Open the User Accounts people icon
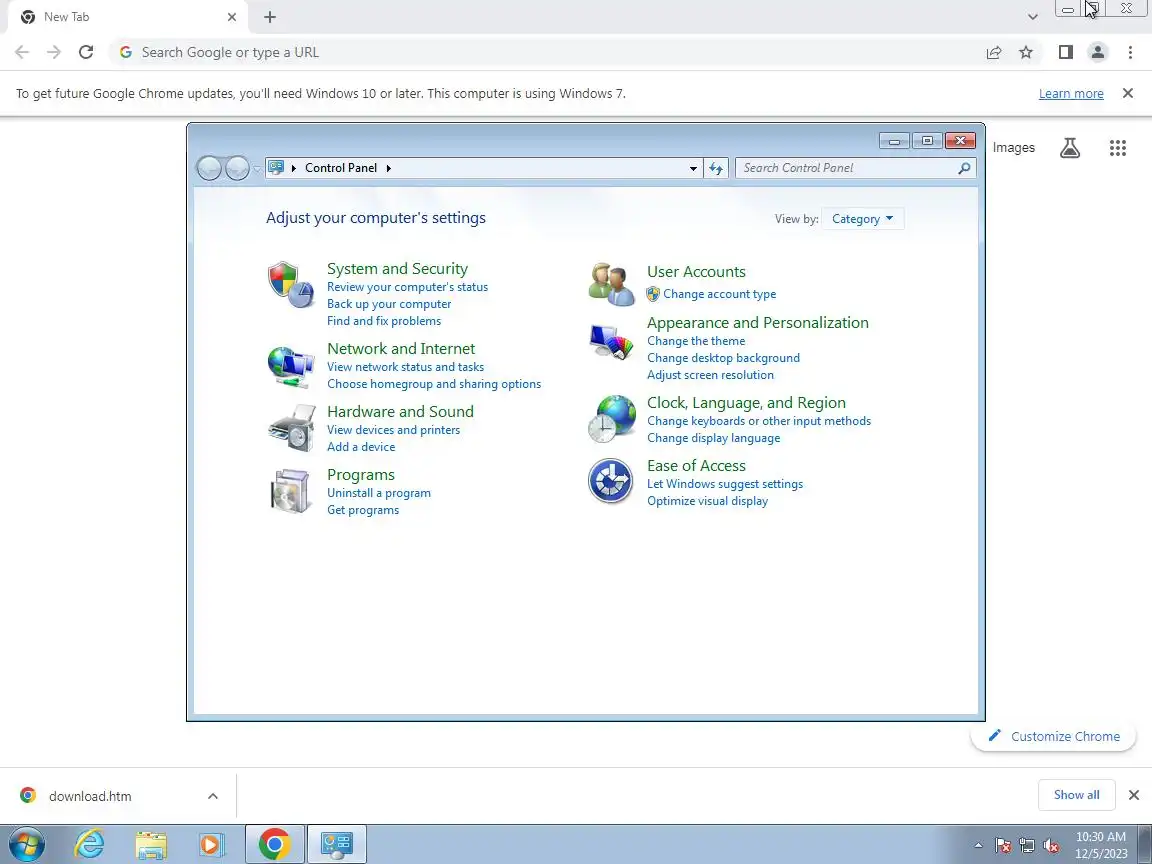The width and height of the screenshot is (1152, 864). tap(611, 284)
